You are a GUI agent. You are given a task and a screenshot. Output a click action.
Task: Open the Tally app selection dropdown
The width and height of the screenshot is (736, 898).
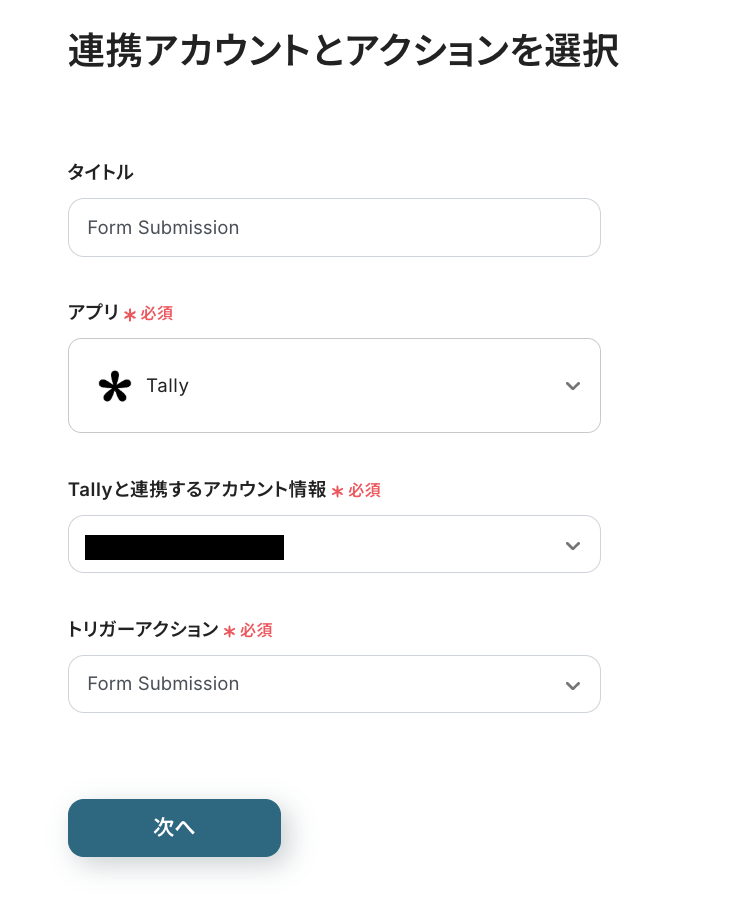[334, 386]
